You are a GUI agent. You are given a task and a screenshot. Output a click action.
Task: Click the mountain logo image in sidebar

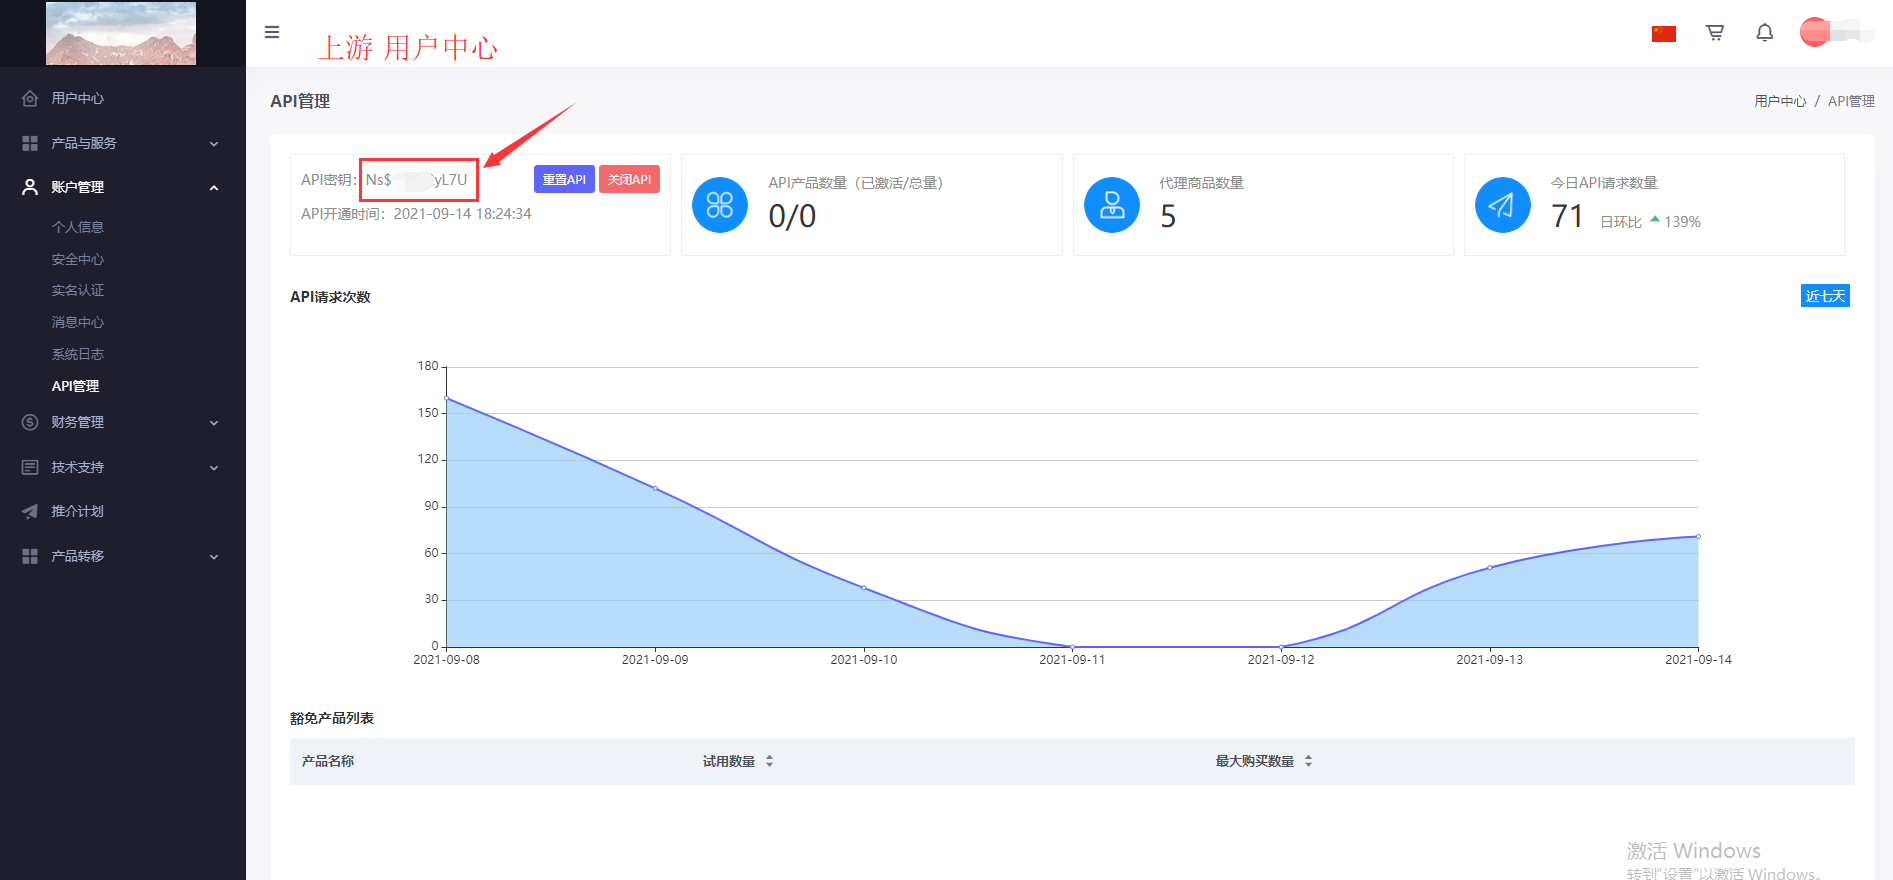(x=121, y=33)
